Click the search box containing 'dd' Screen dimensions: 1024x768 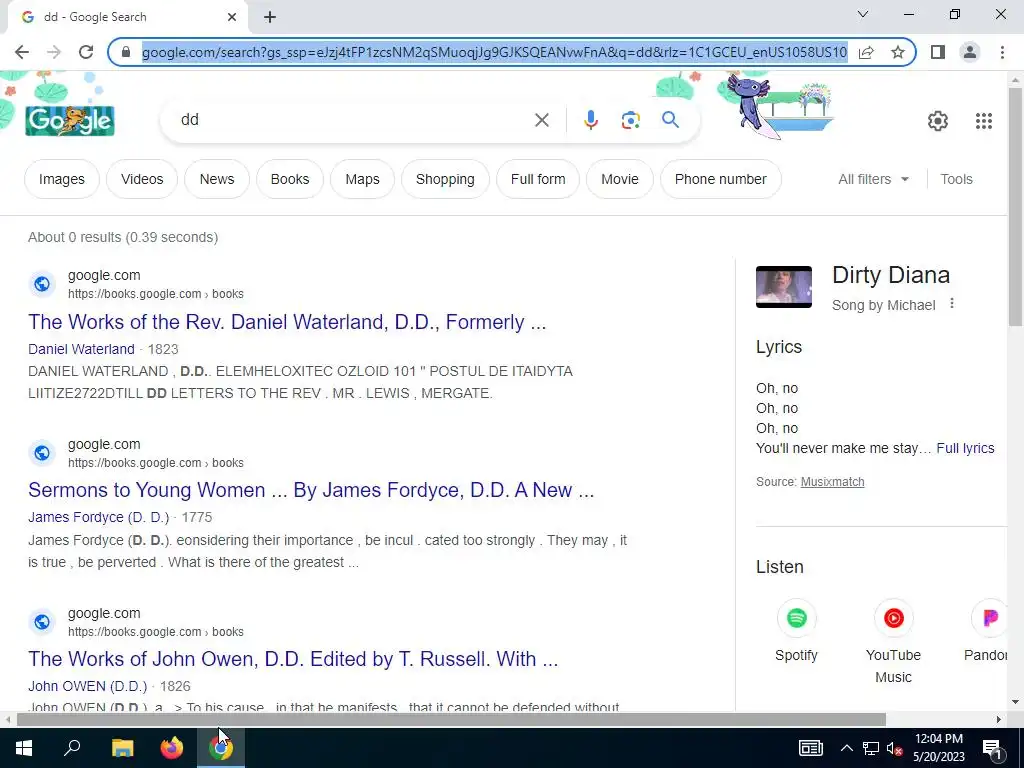pyautogui.click(x=353, y=120)
